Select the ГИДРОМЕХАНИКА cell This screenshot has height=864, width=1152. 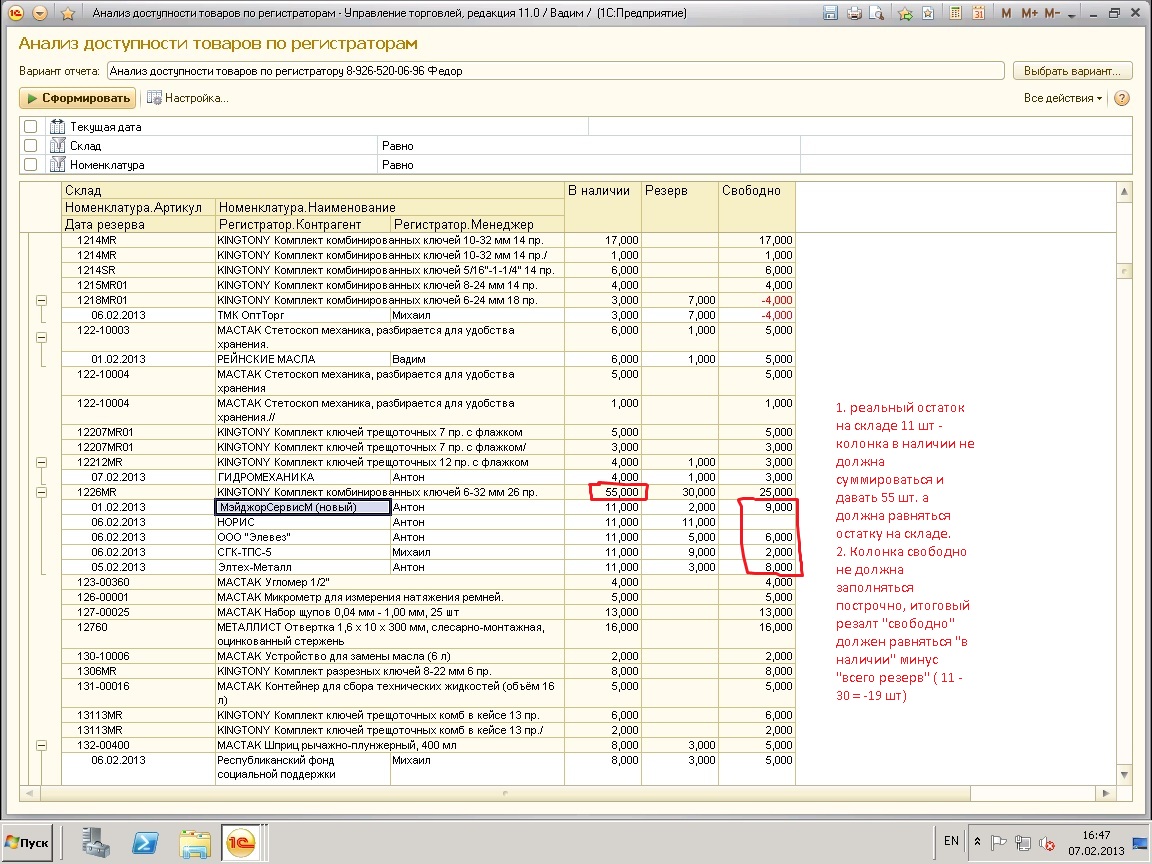click(x=303, y=477)
